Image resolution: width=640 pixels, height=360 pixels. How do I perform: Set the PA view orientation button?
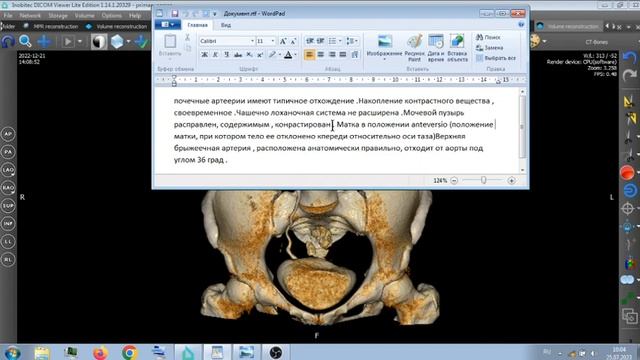coord(8,152)
